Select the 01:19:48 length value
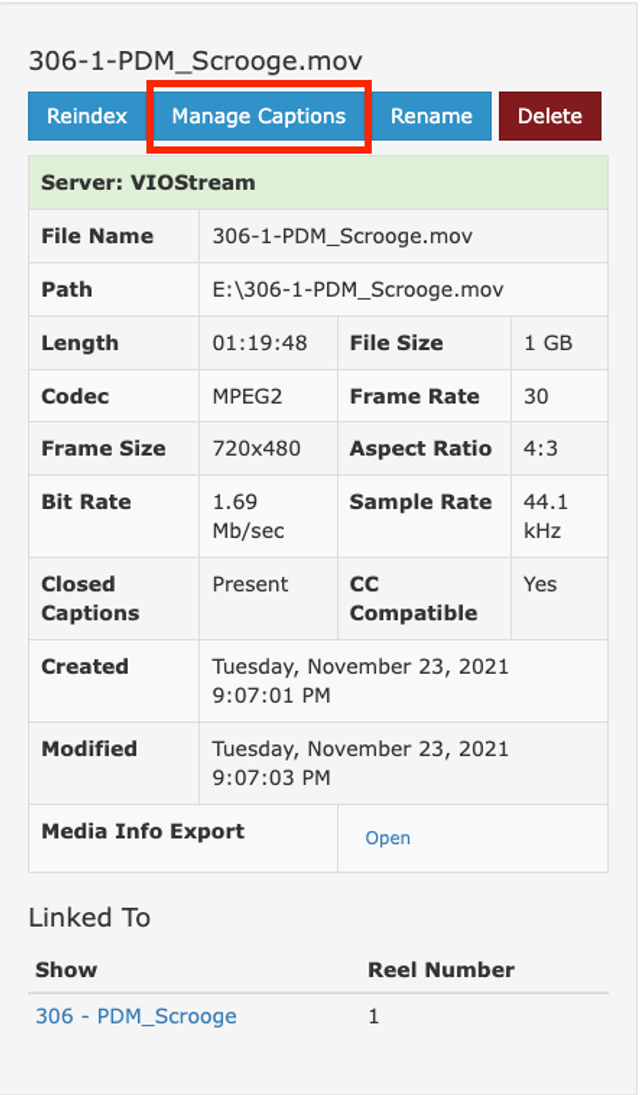 [260, 343]
